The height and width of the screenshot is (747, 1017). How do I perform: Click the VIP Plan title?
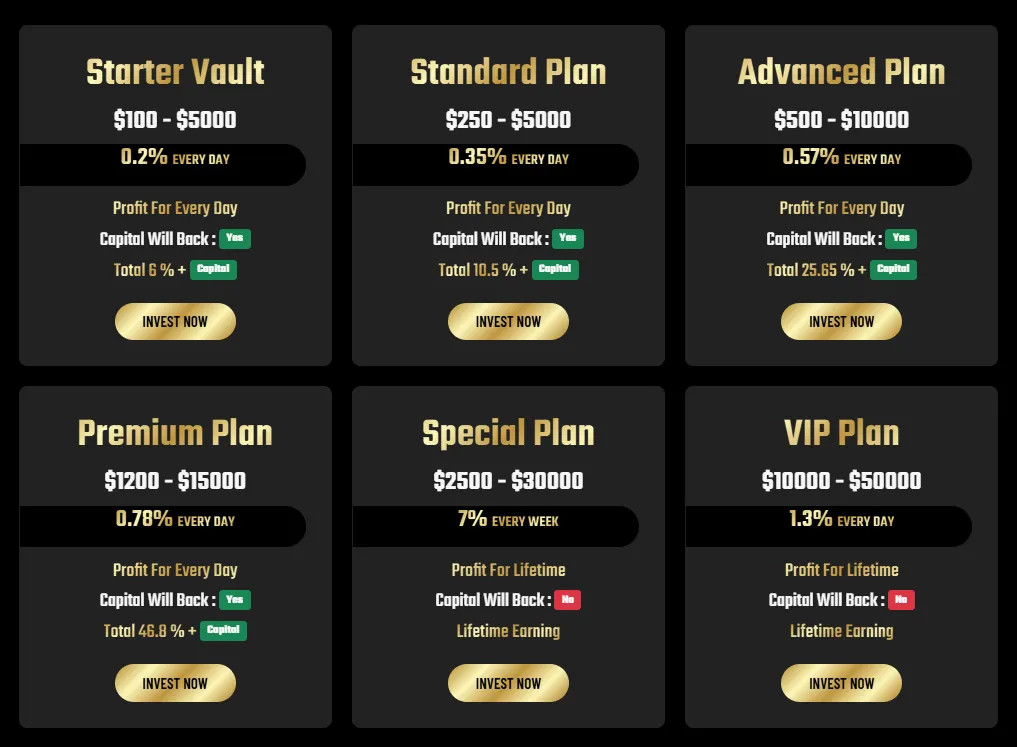(x=841, y=433)
